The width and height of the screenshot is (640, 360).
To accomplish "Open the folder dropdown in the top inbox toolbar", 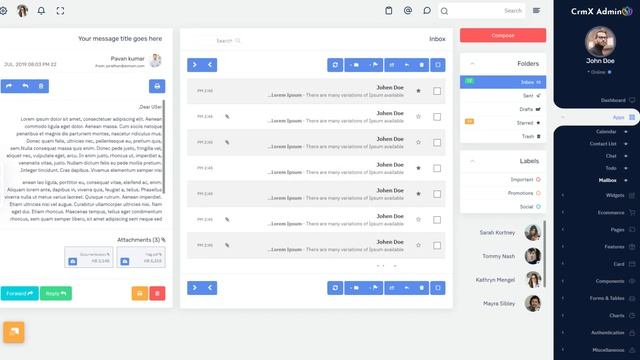I will 354,65.
